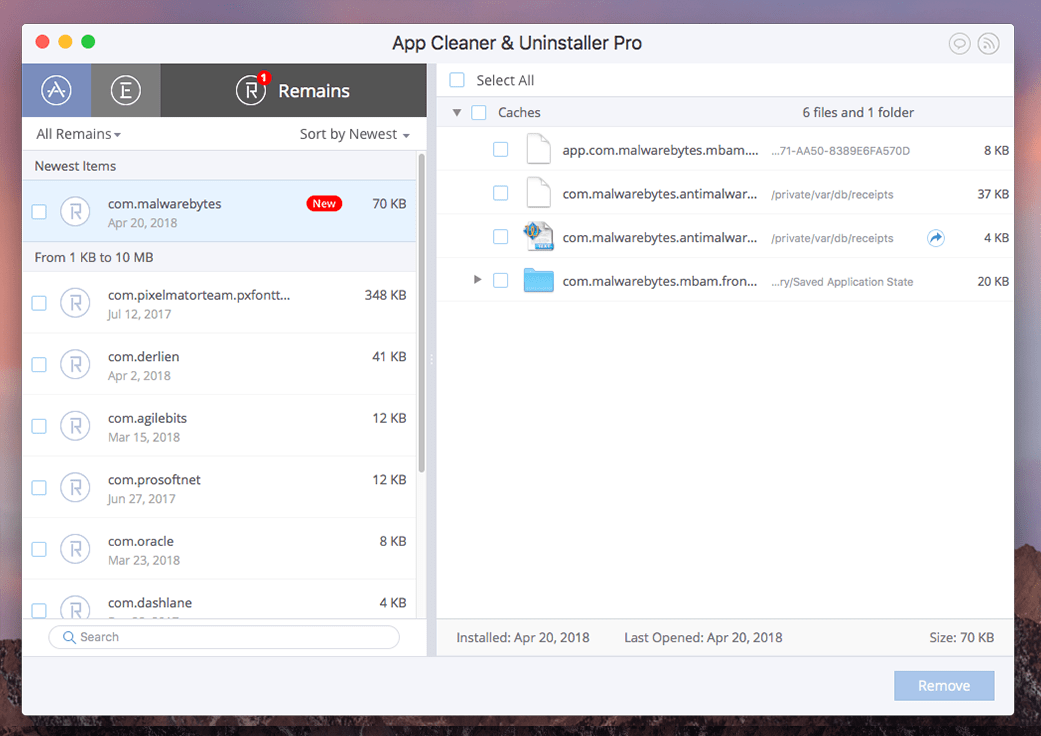The width and height of the screenshot is (1041, 736).
Task: Expand the com.malwarebytes.mbam.fron folder
Action: click(477, 280)
